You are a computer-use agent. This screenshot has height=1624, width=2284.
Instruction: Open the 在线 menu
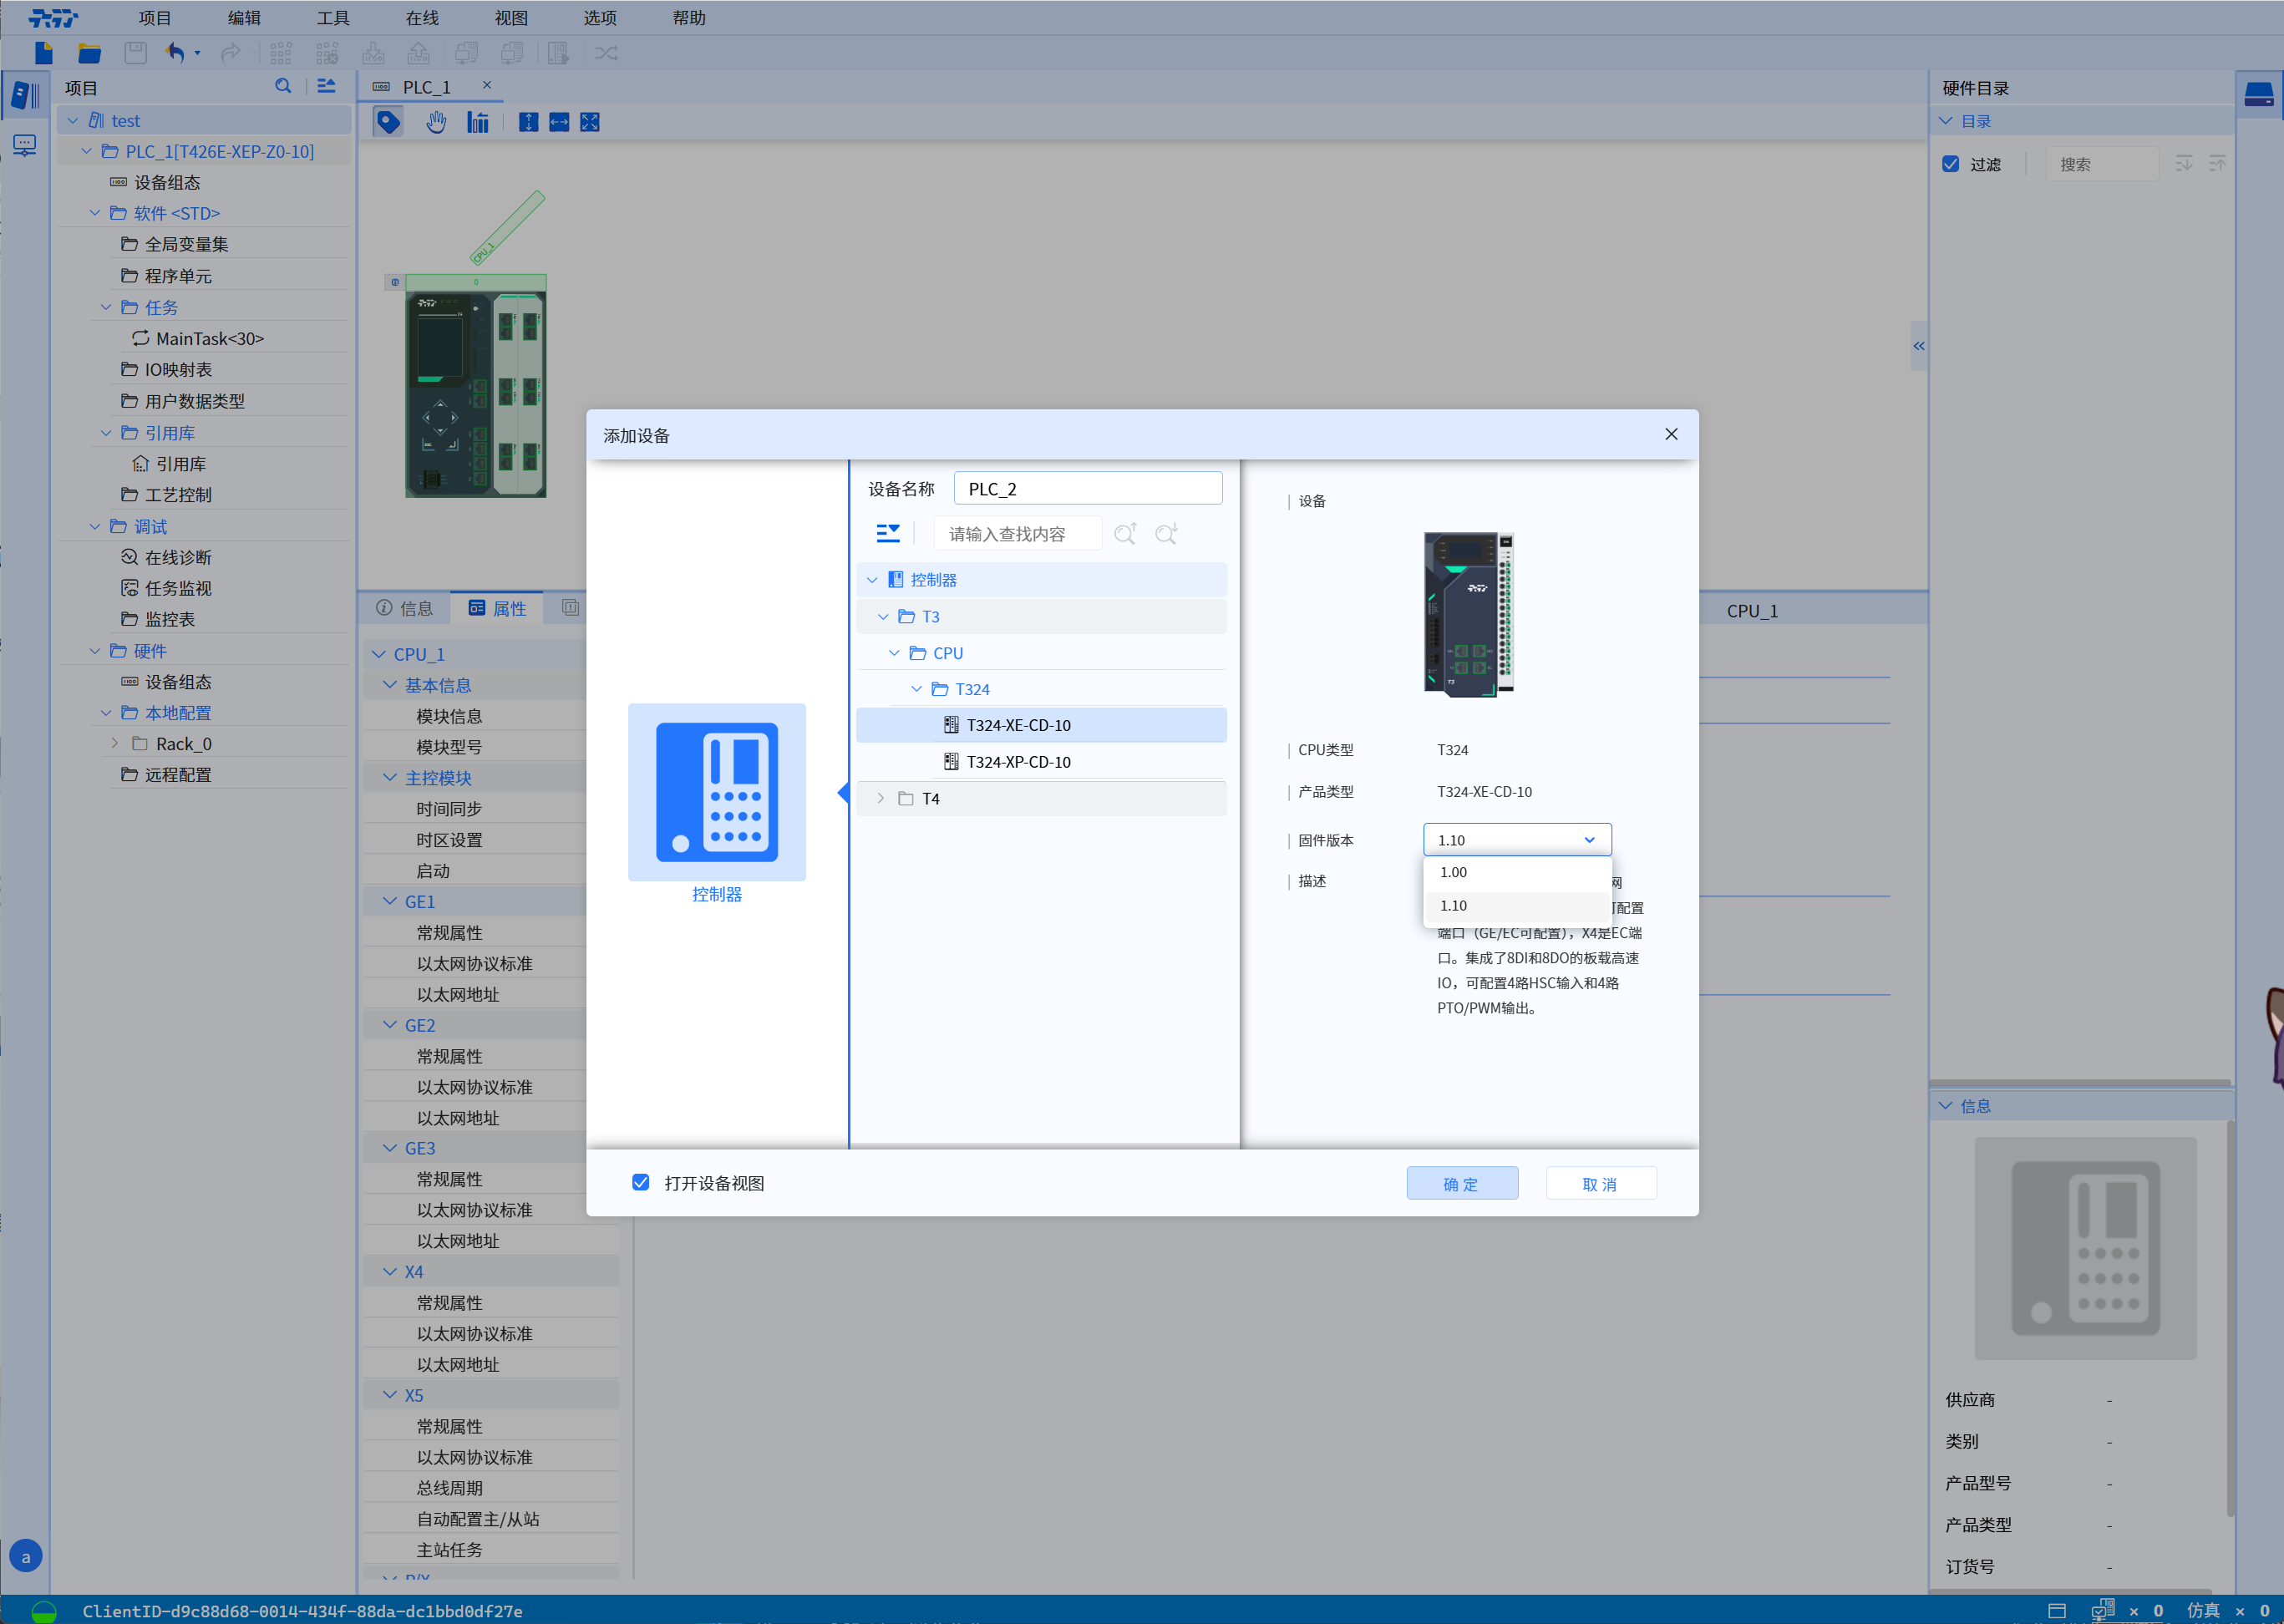coord(422,18)
